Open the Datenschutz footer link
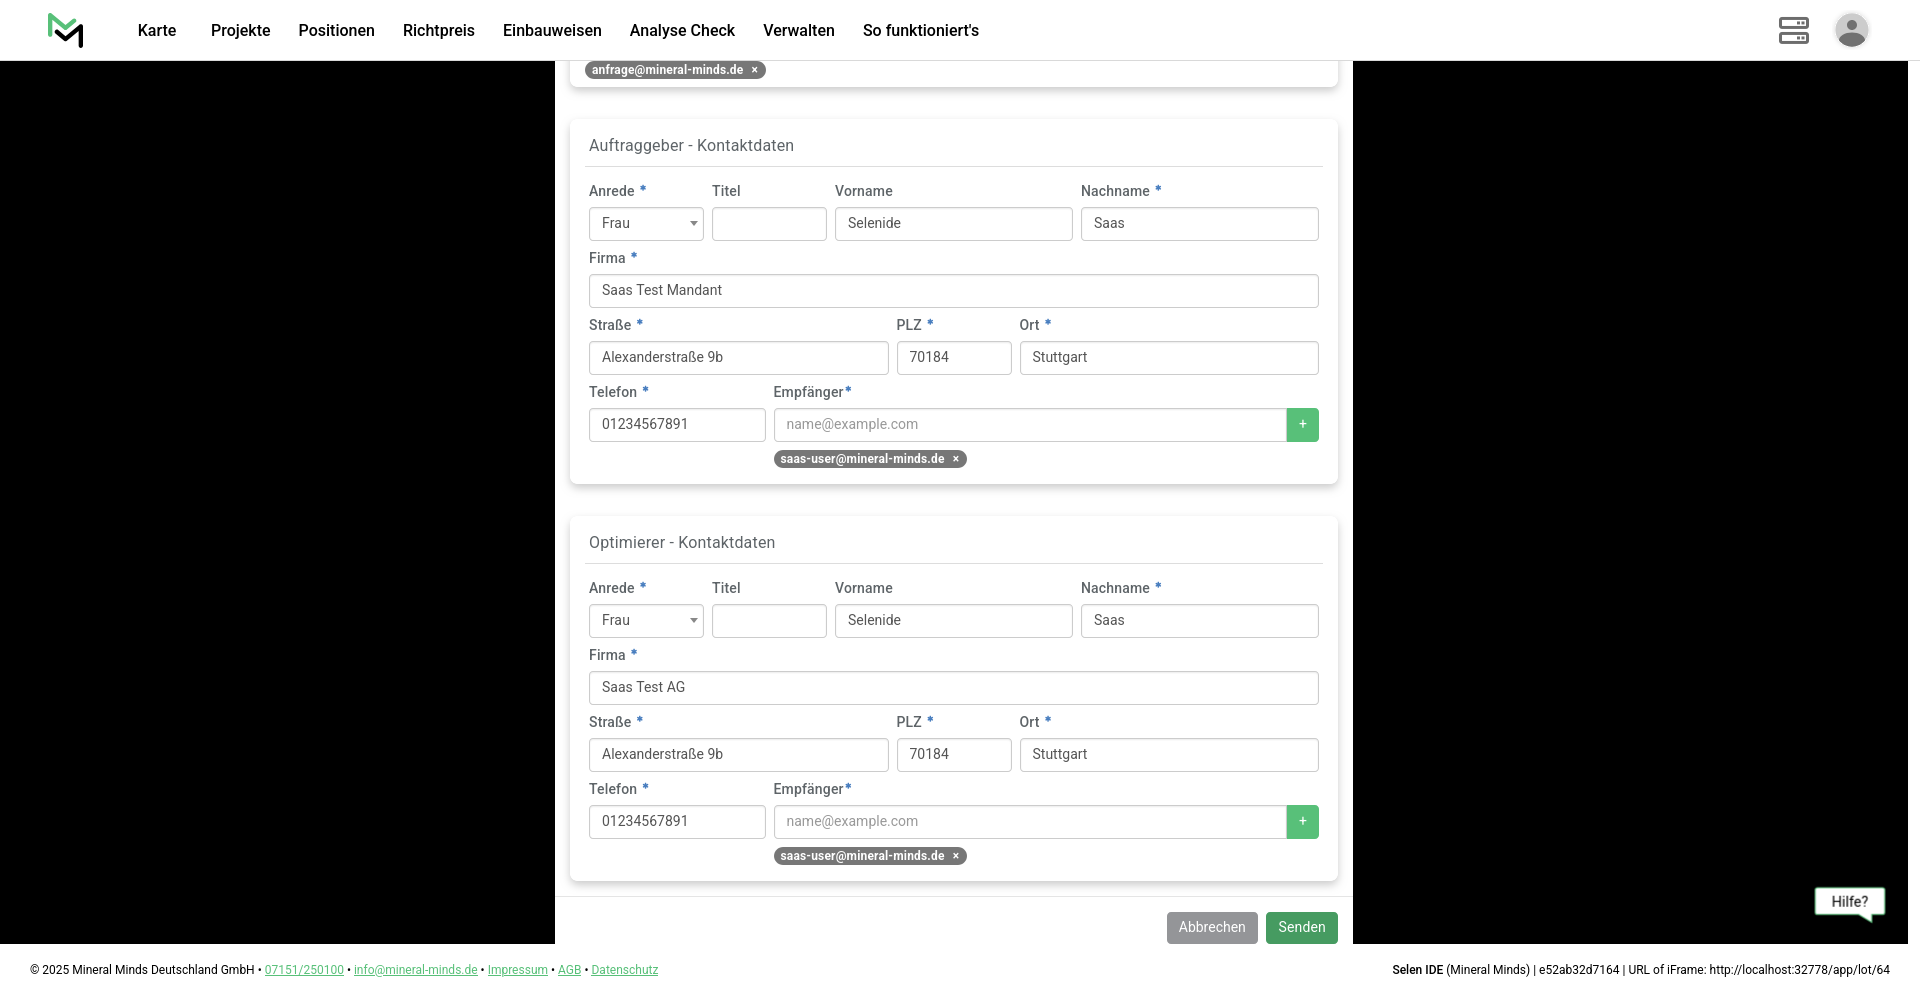This screenshot has height=994, width=1920. [624, 970]
